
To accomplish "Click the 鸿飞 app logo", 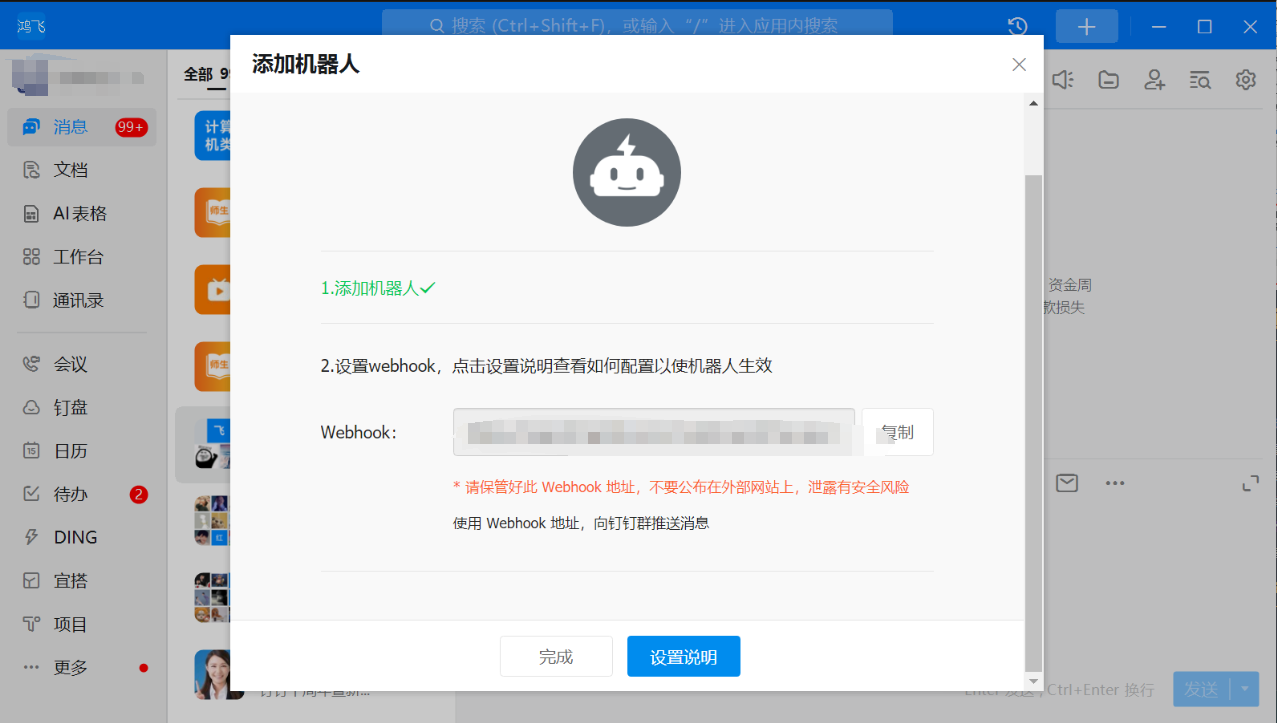I will point(32,26).
